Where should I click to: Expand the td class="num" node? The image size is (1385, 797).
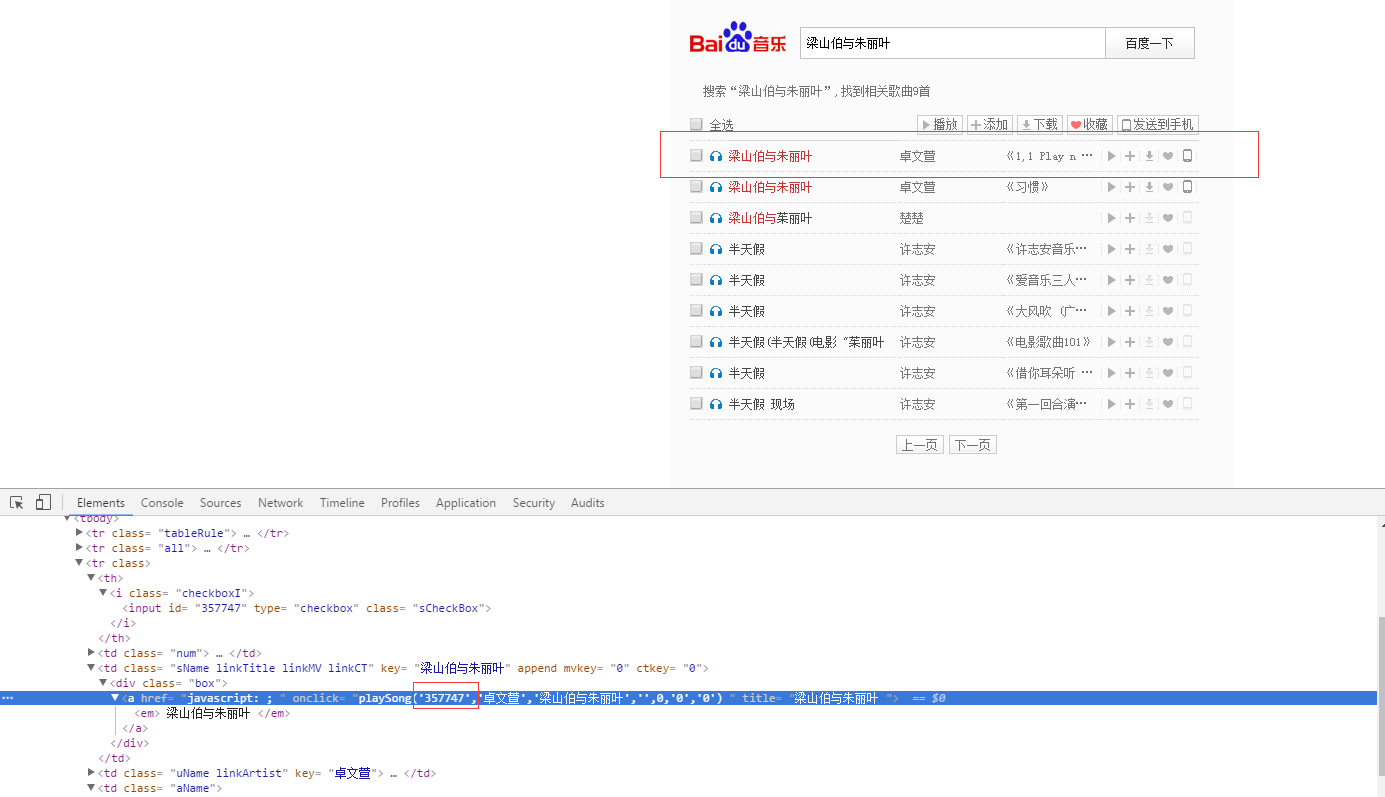91,653
